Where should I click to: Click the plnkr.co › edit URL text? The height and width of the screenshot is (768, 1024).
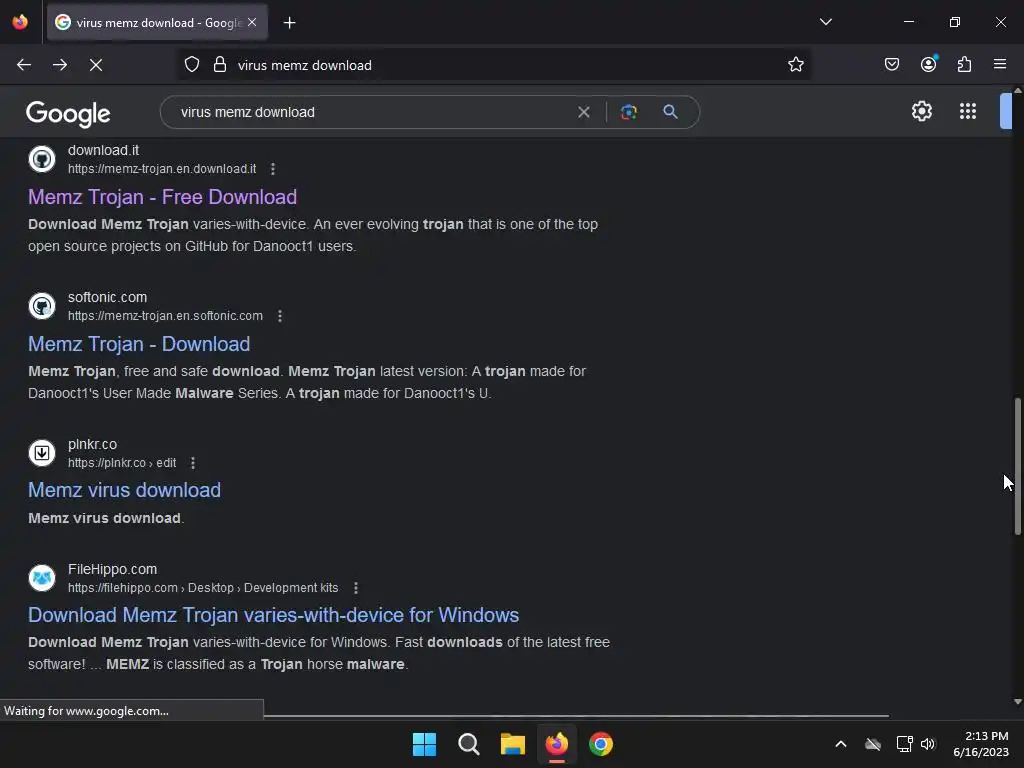click(x=122, y=463)
